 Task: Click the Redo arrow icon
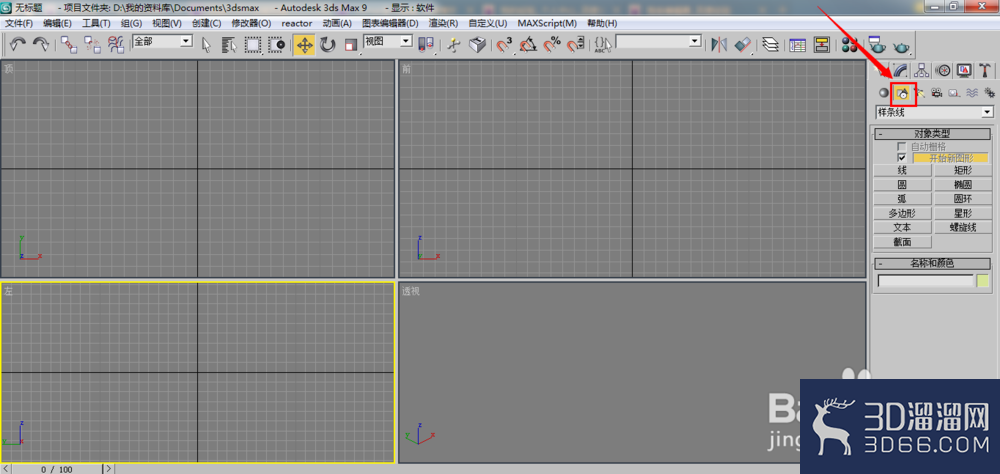[x=41, y=45]
